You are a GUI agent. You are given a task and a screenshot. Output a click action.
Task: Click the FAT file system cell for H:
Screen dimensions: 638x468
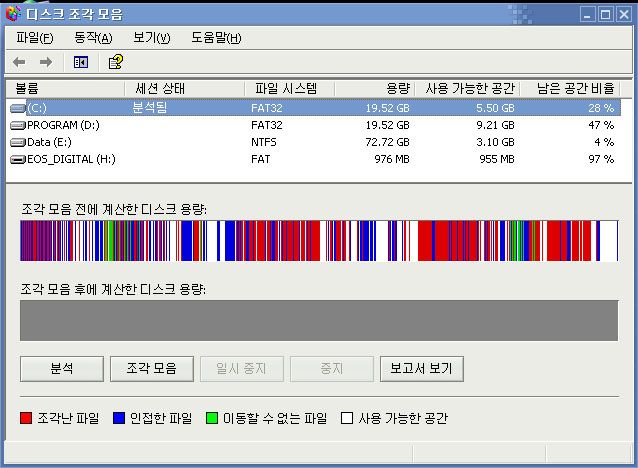pyautogui.click(x=260, y=160)
